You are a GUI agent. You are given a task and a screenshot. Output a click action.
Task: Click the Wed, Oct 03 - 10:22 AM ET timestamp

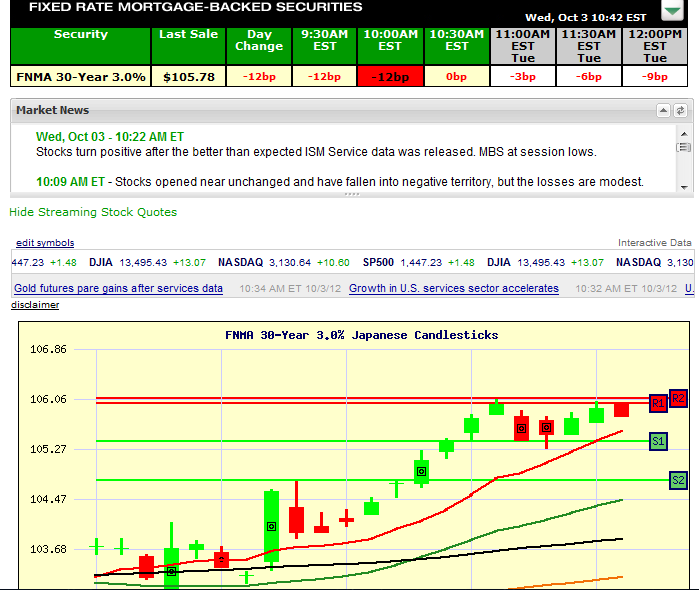point(110,136)
